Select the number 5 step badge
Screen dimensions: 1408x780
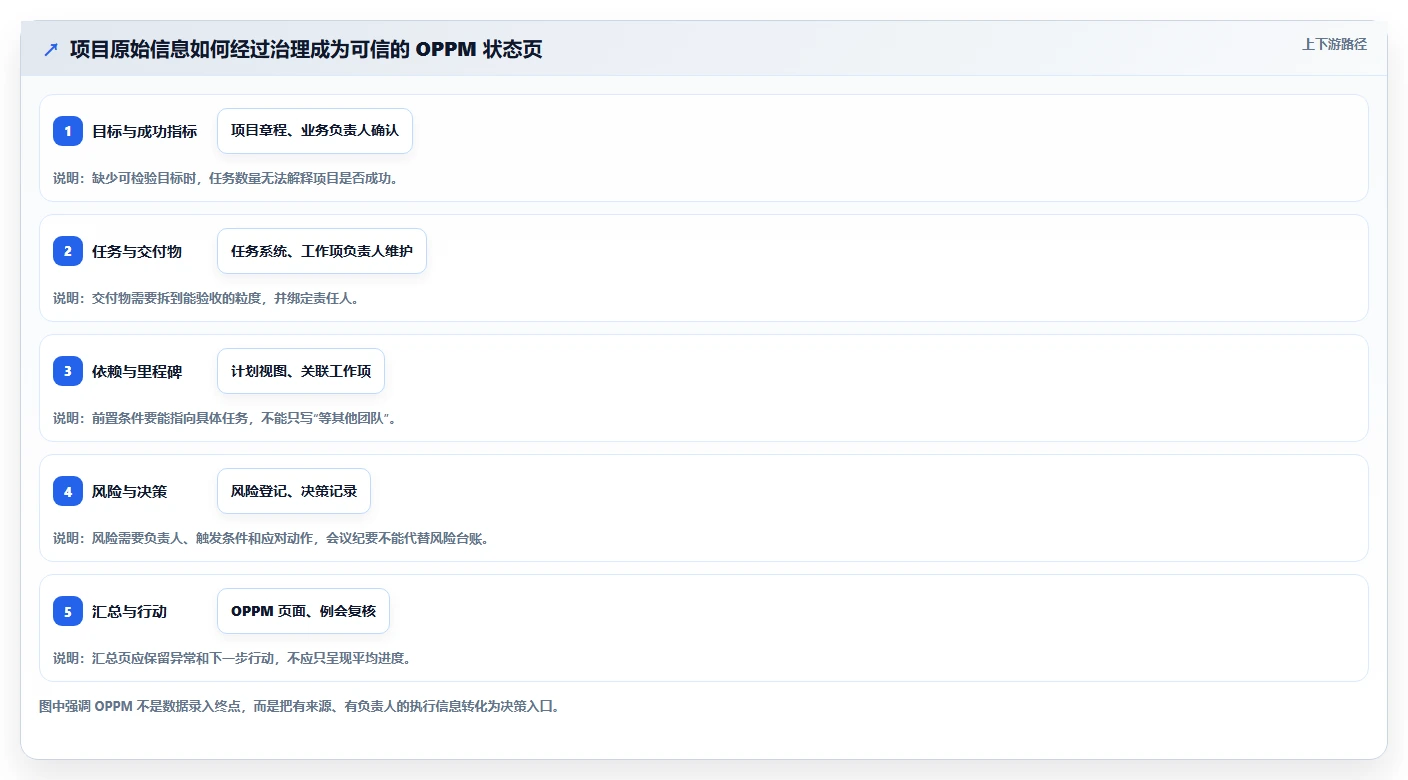pos(68,611)
